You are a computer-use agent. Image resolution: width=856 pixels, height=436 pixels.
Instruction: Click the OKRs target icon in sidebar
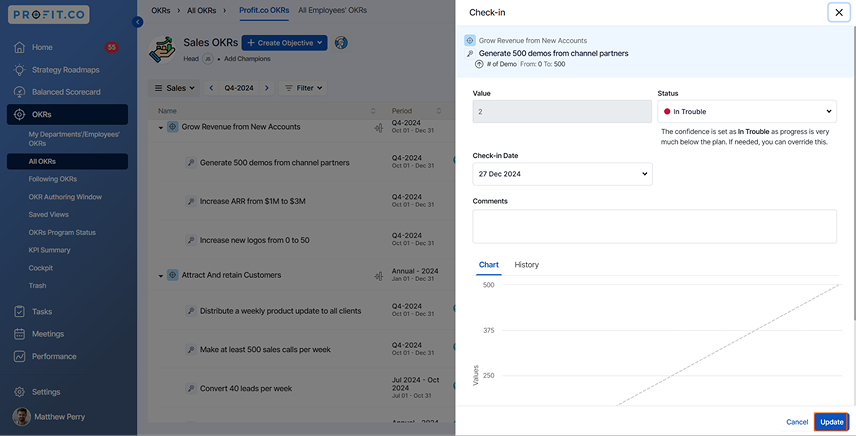point(19,115)
